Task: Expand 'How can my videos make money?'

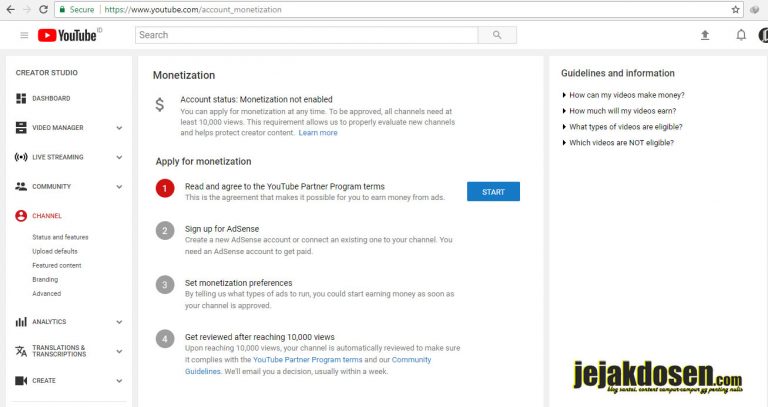Action: coord(623,95)
